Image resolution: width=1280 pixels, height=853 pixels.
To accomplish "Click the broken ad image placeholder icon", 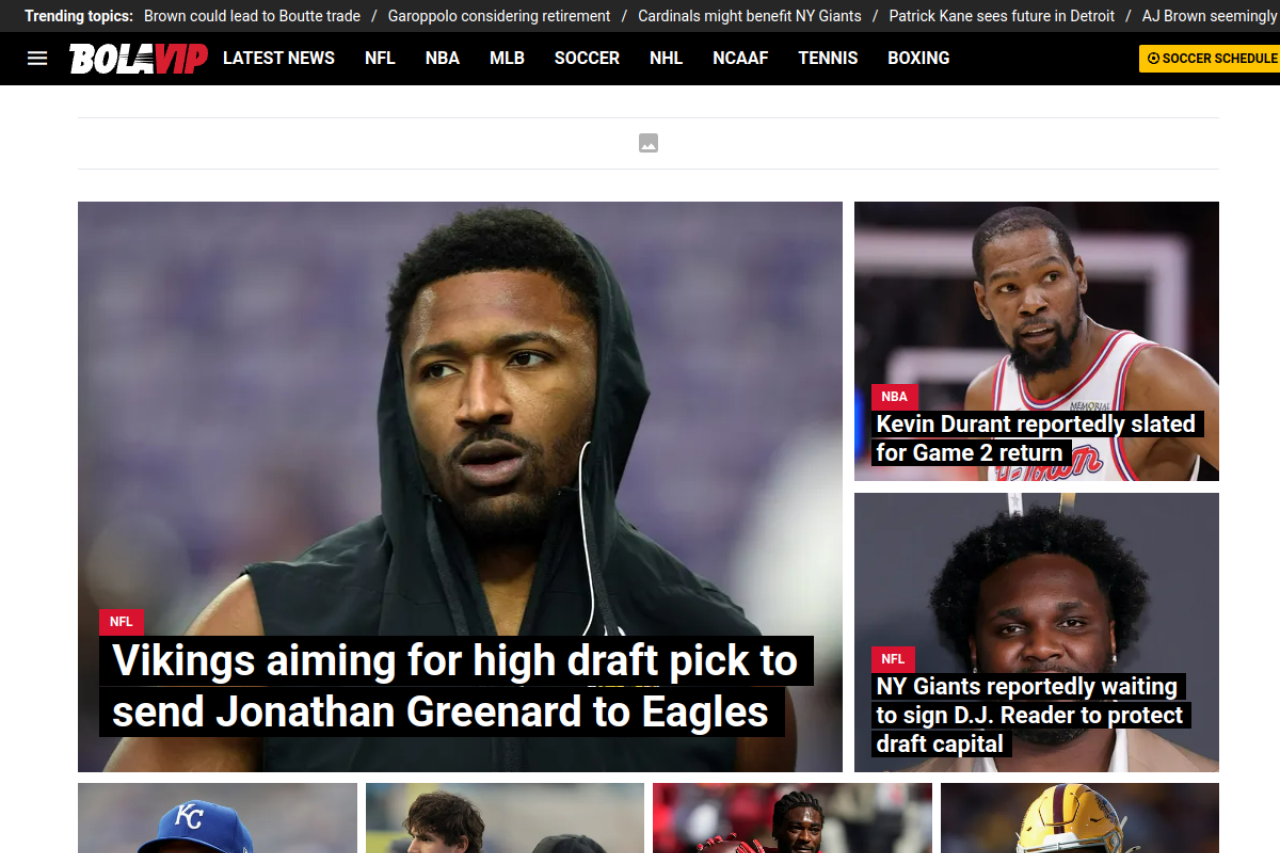I will coord(648,143).
